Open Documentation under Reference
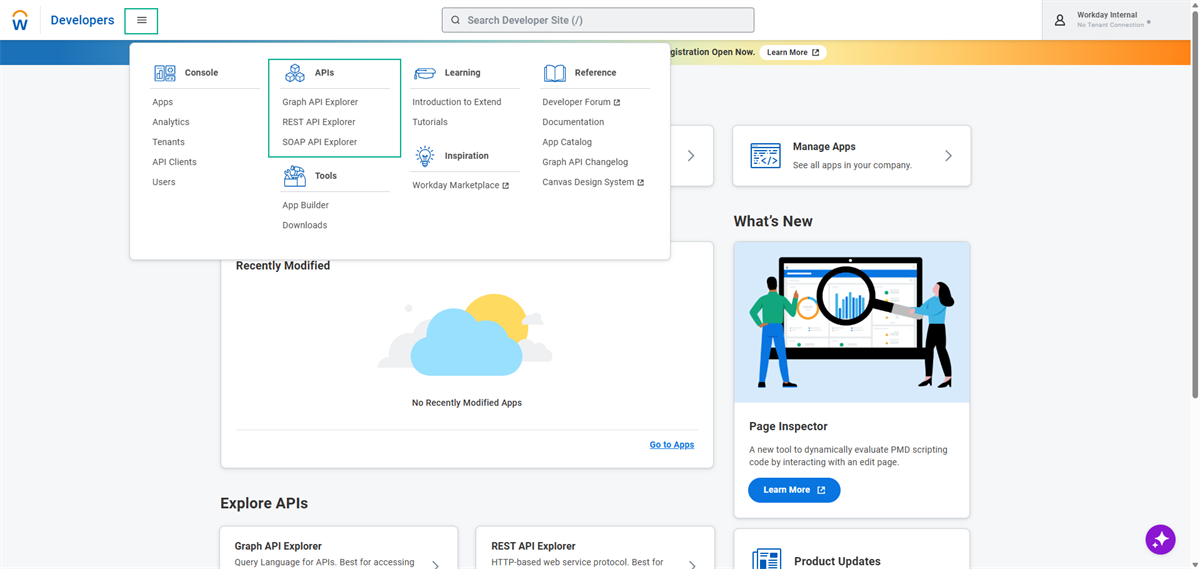 tap(573, 122)
